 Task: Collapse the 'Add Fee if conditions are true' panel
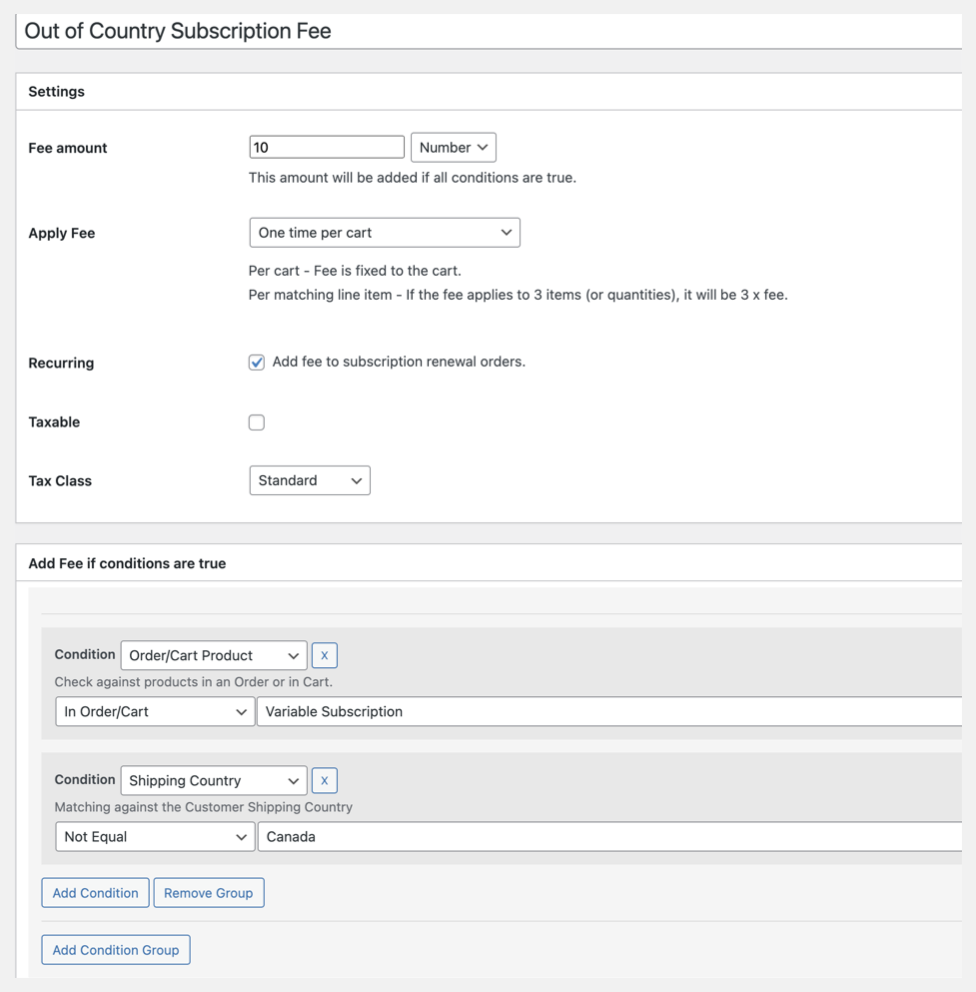tap(490, 564)
